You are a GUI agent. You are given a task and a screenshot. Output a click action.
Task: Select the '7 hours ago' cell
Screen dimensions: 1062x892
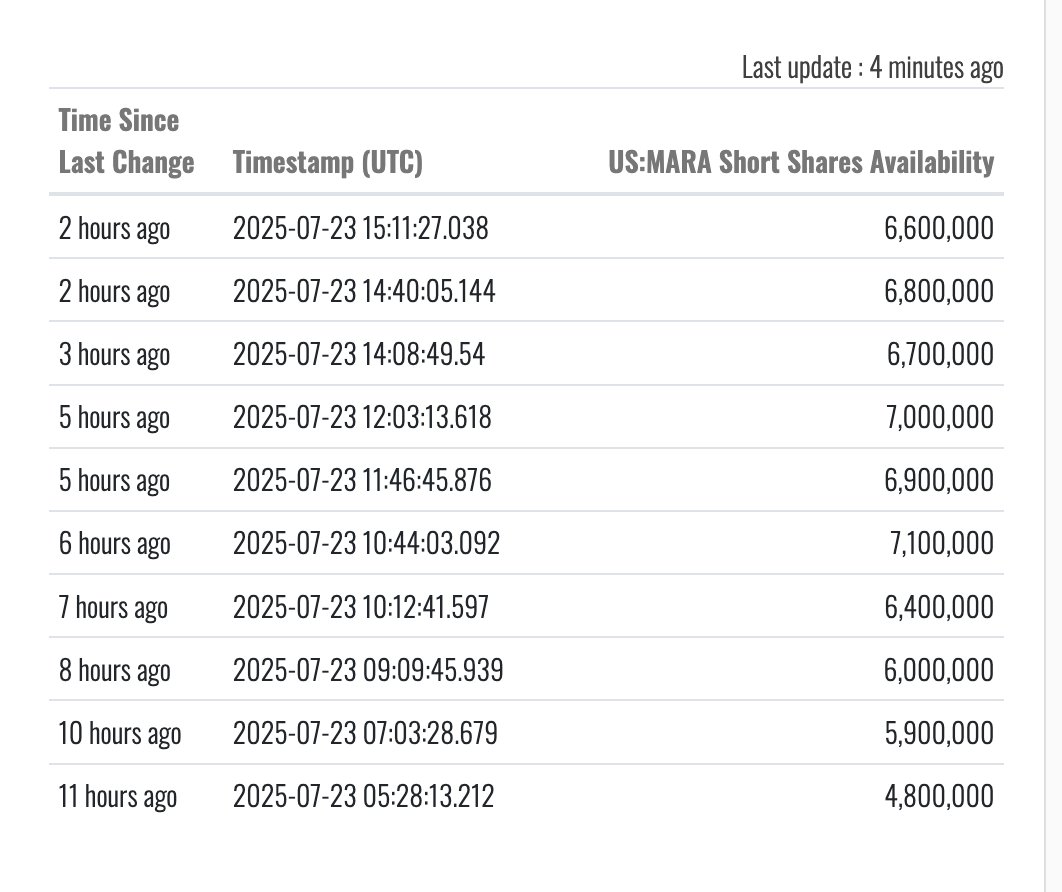click(x=113, y=608)
